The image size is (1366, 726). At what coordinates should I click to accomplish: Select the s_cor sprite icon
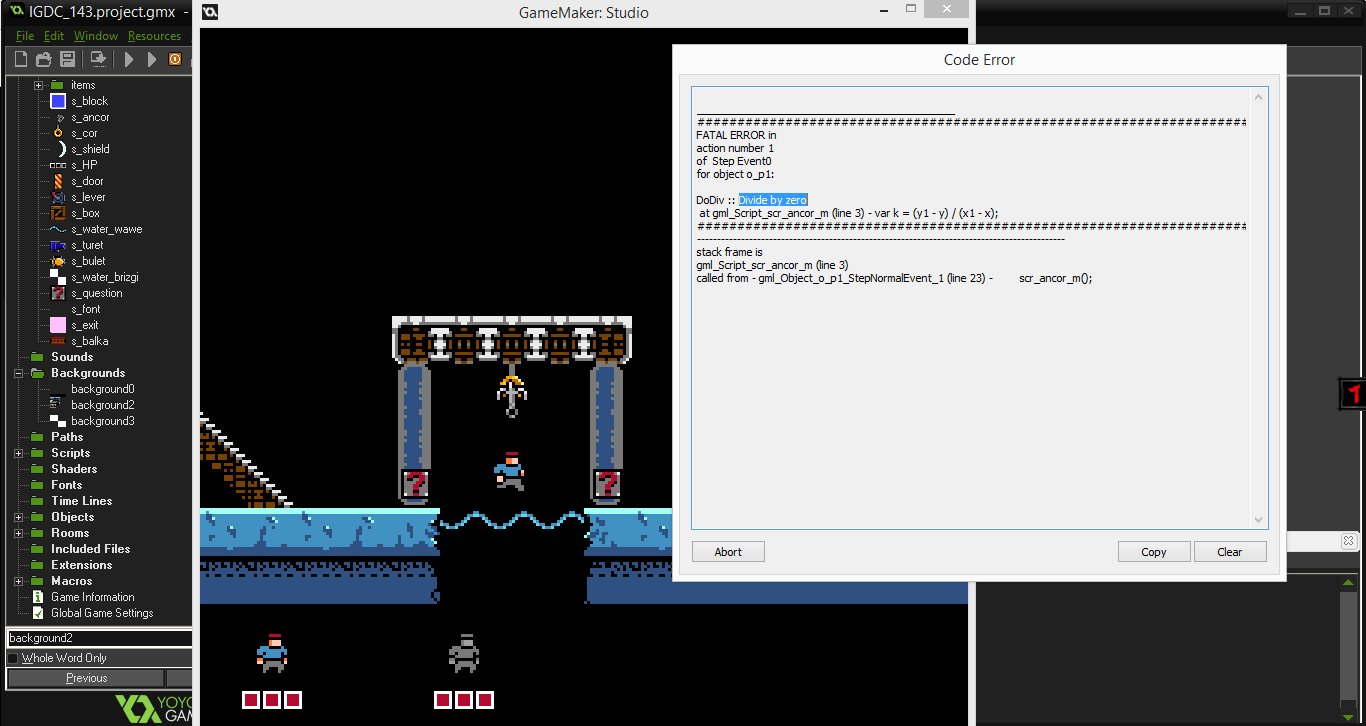[58, 133]
